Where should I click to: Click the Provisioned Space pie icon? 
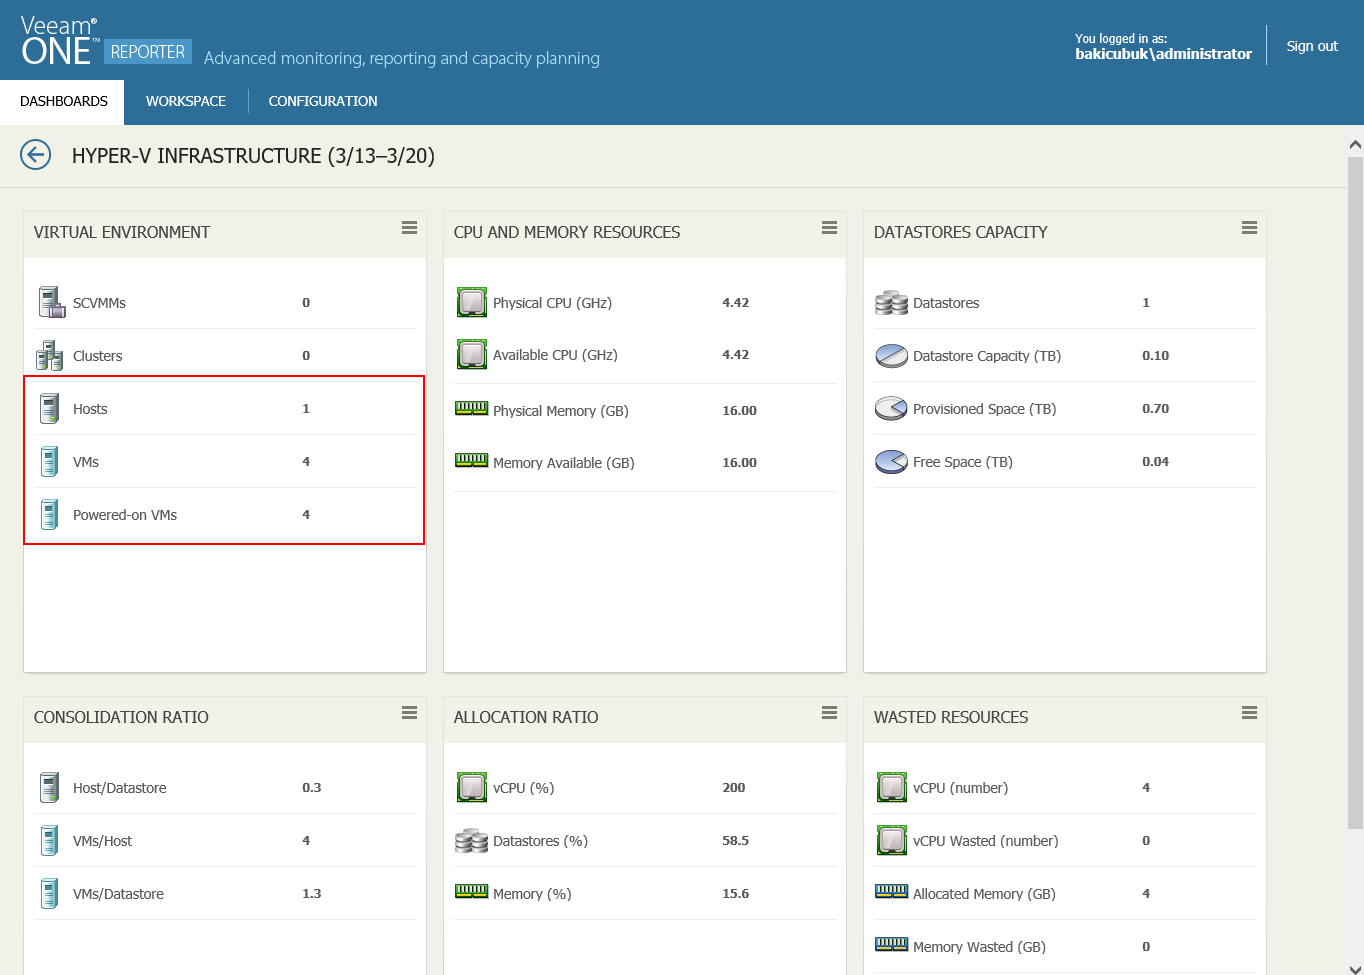pyautogui.click(x=891, y=408)
